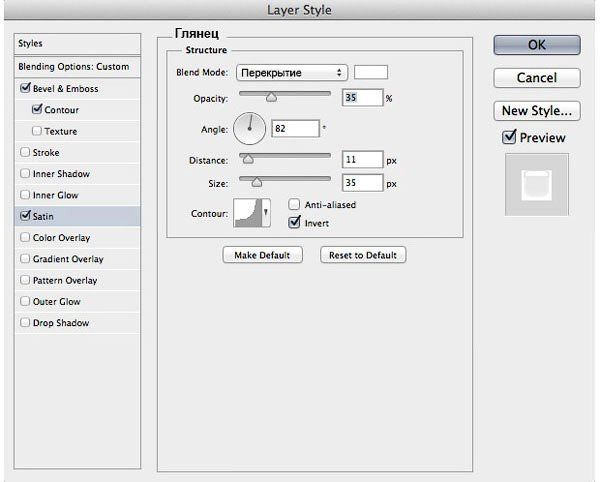Open the Contour curve thumbnail picker
600x482 pixels.
(x=248, y=213)
